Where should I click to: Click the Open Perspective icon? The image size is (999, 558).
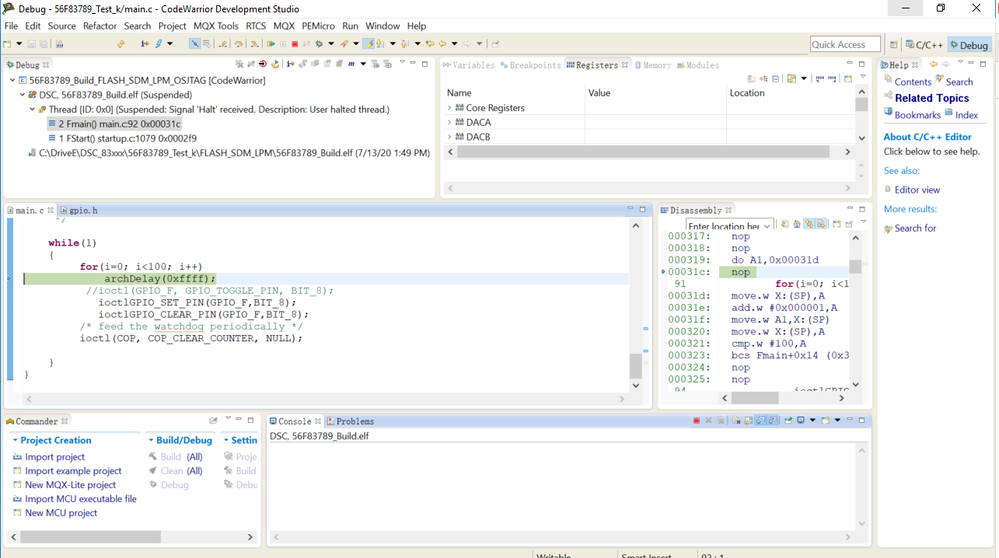click(x=893, y=45)
